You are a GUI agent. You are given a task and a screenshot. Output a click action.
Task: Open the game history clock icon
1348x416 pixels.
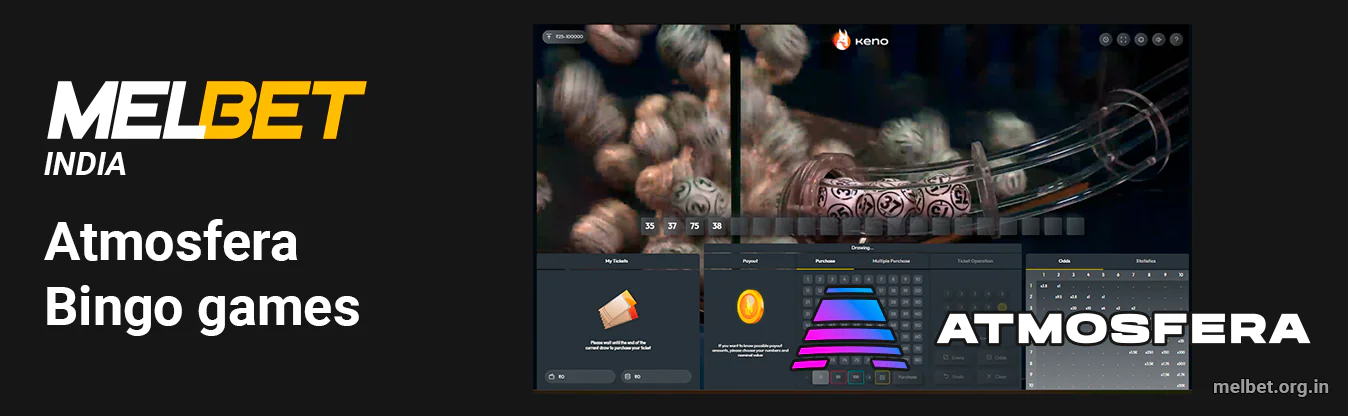1105,40
